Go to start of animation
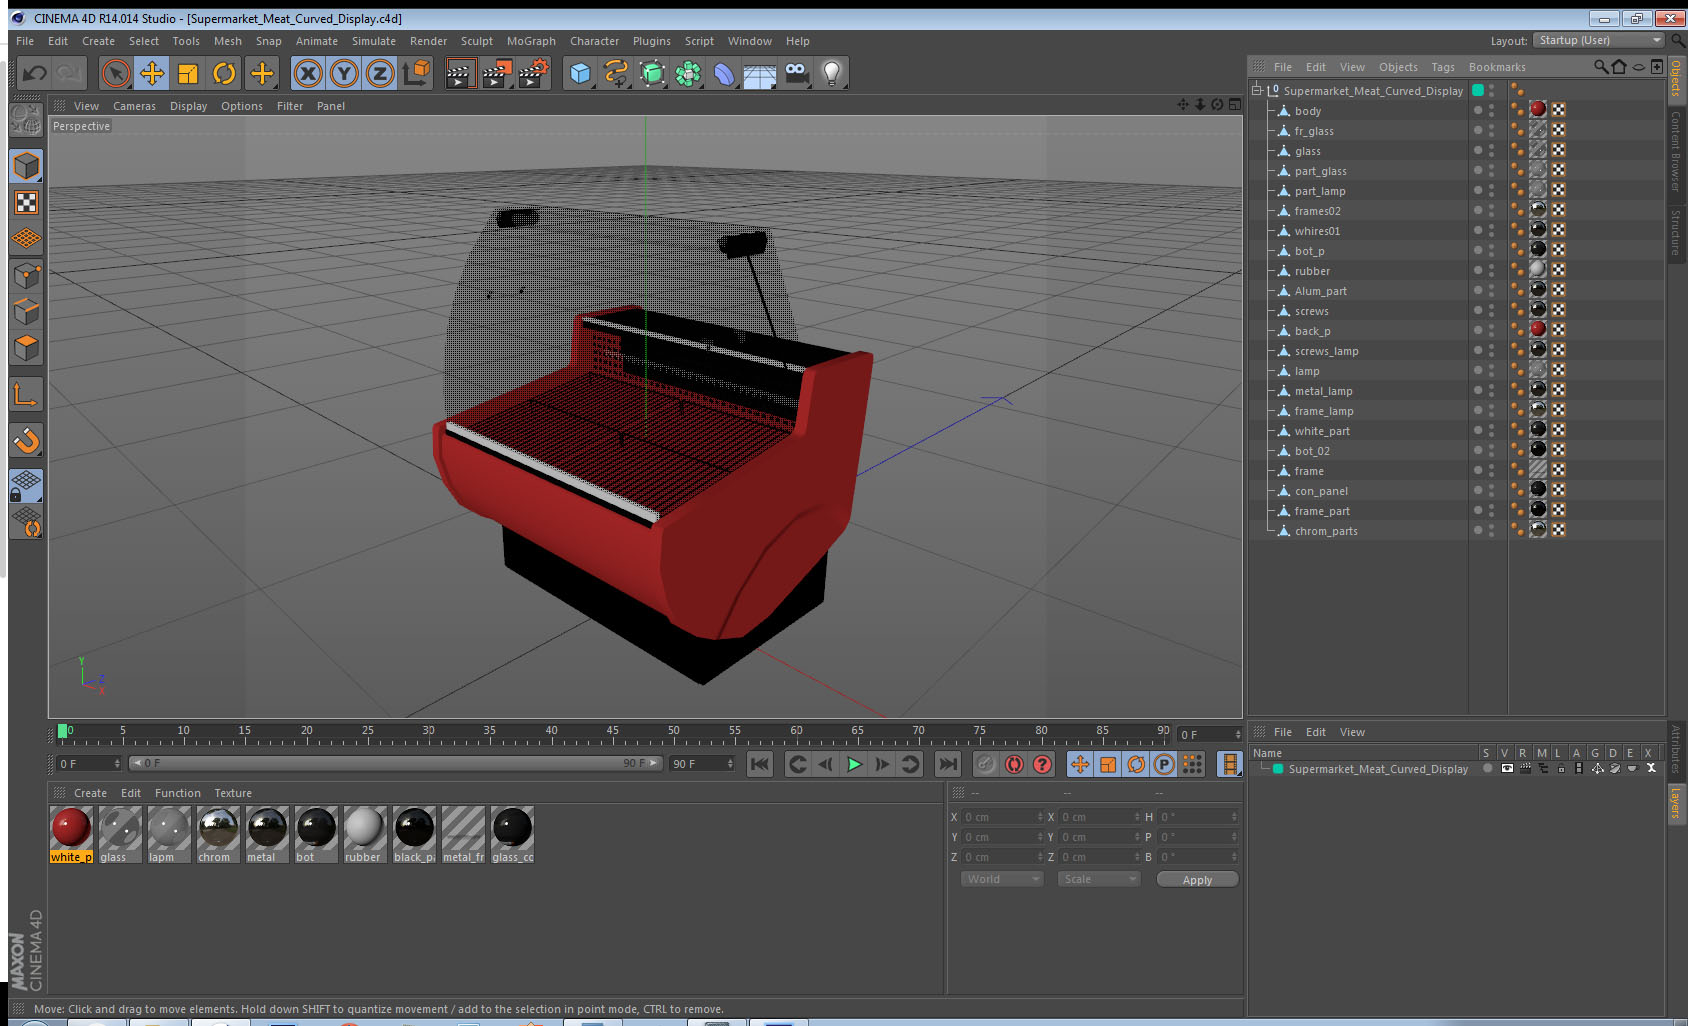1688x1026 pixels. [760, 764]
